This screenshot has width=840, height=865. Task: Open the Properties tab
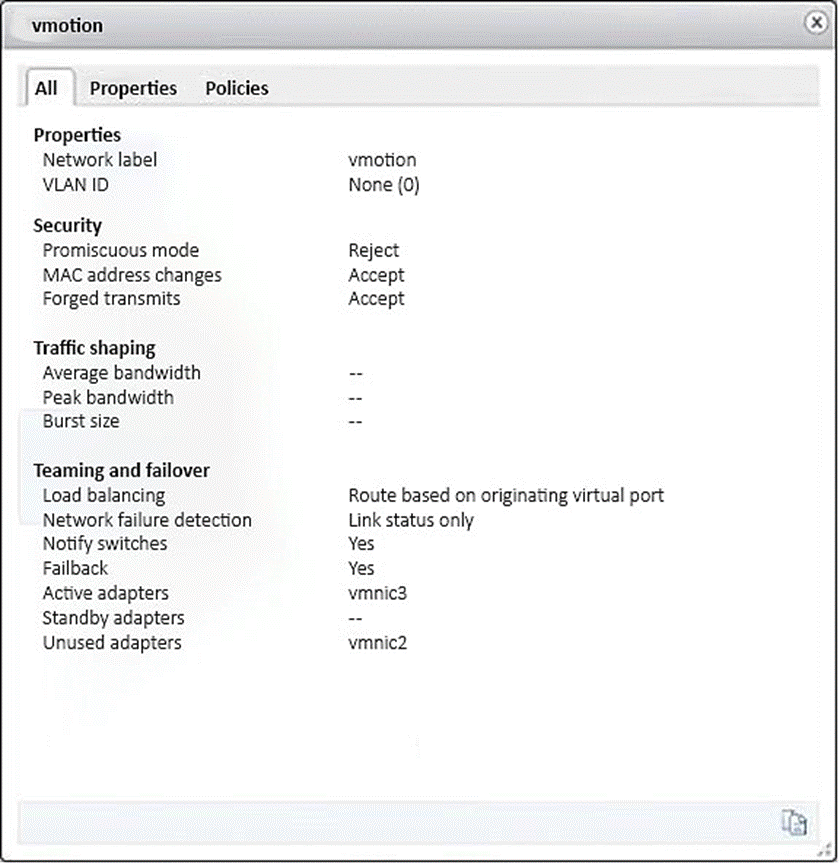pyautogui.click(x=133, y=88)
